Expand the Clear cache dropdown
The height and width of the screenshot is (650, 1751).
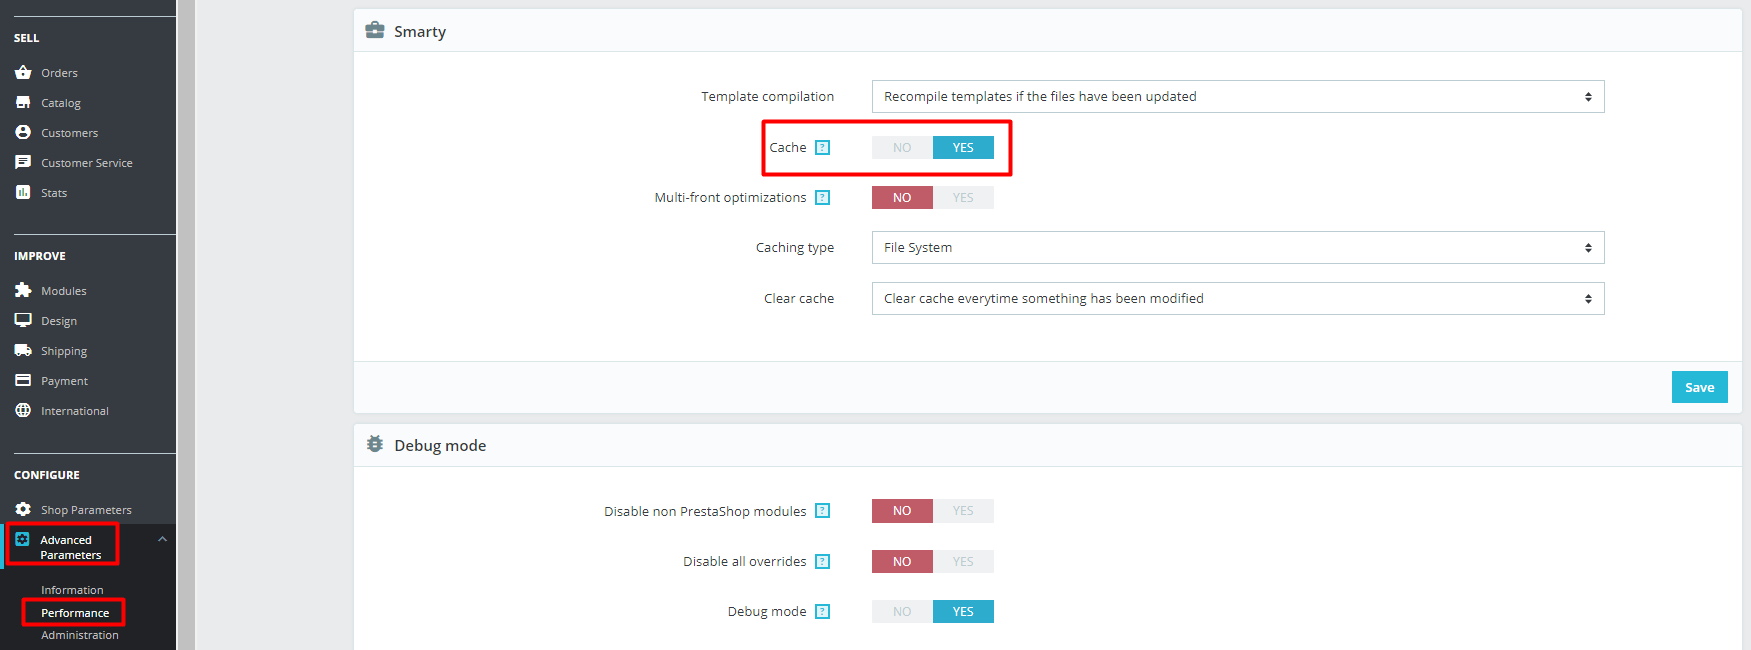click(1237, 299)
